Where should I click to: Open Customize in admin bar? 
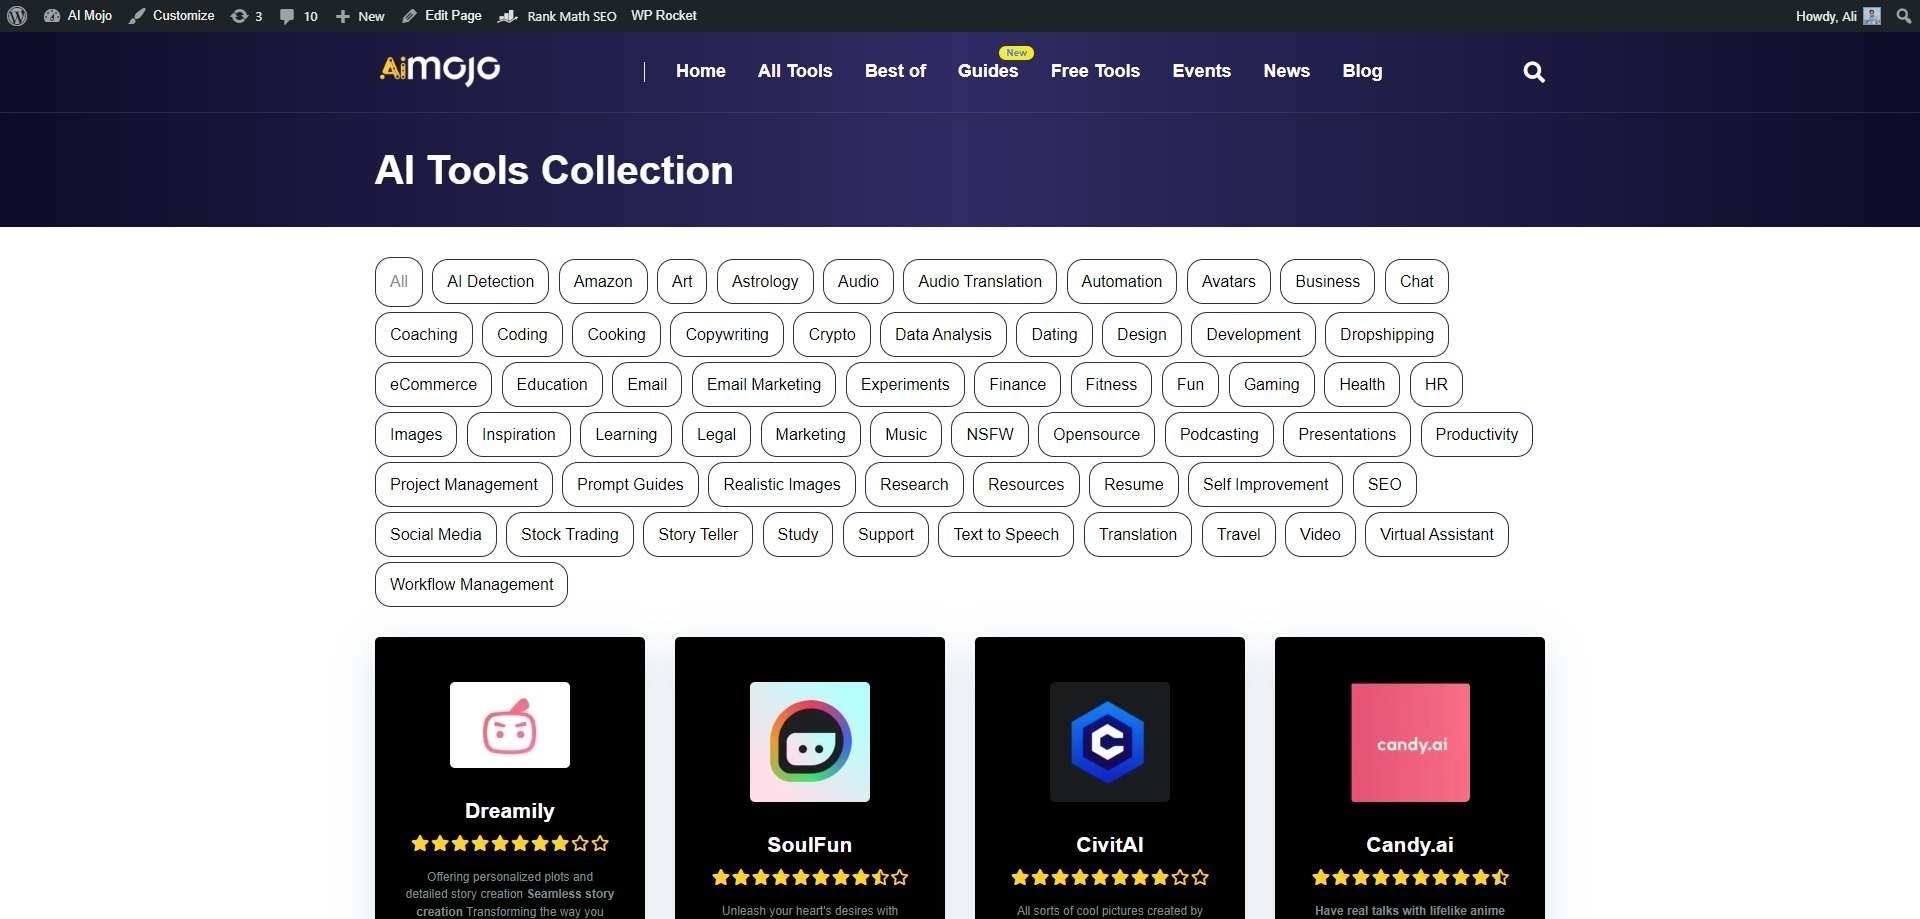171,16
